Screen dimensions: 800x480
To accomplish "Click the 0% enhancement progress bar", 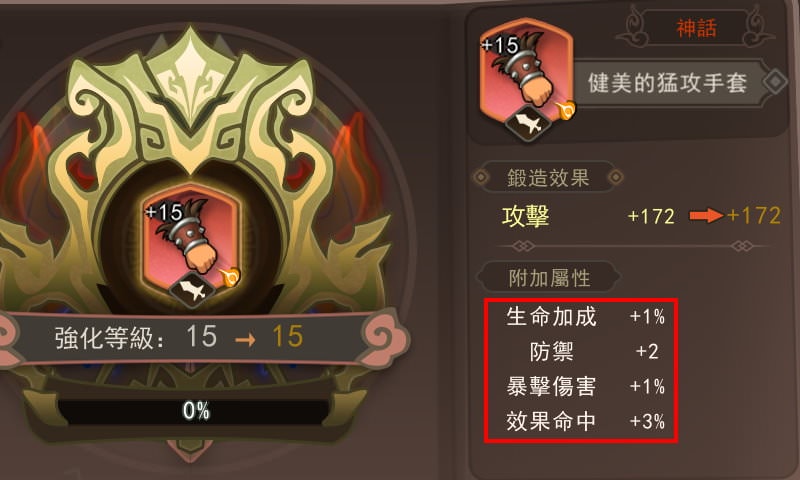I will [x=194, y=411].
